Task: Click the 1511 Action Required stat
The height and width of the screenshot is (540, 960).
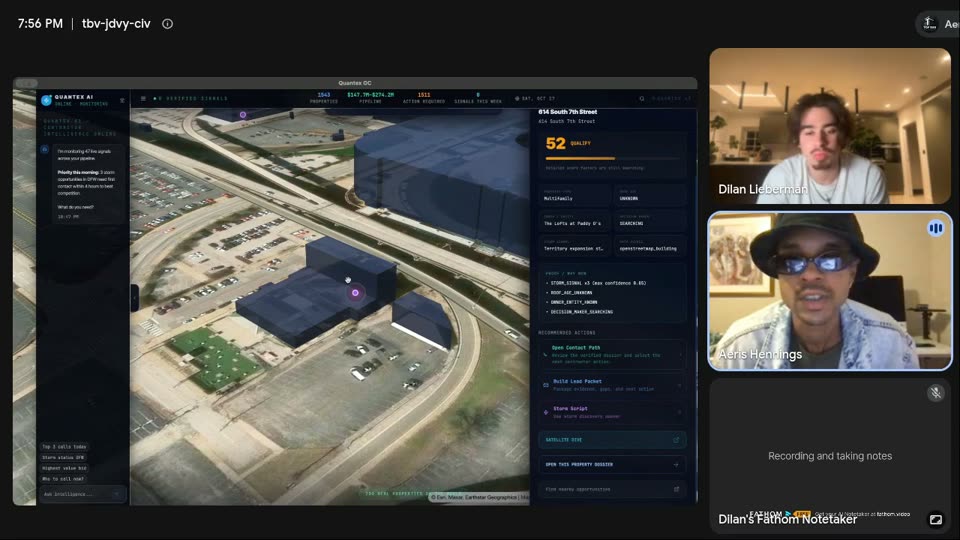Action: click(424, 98)
